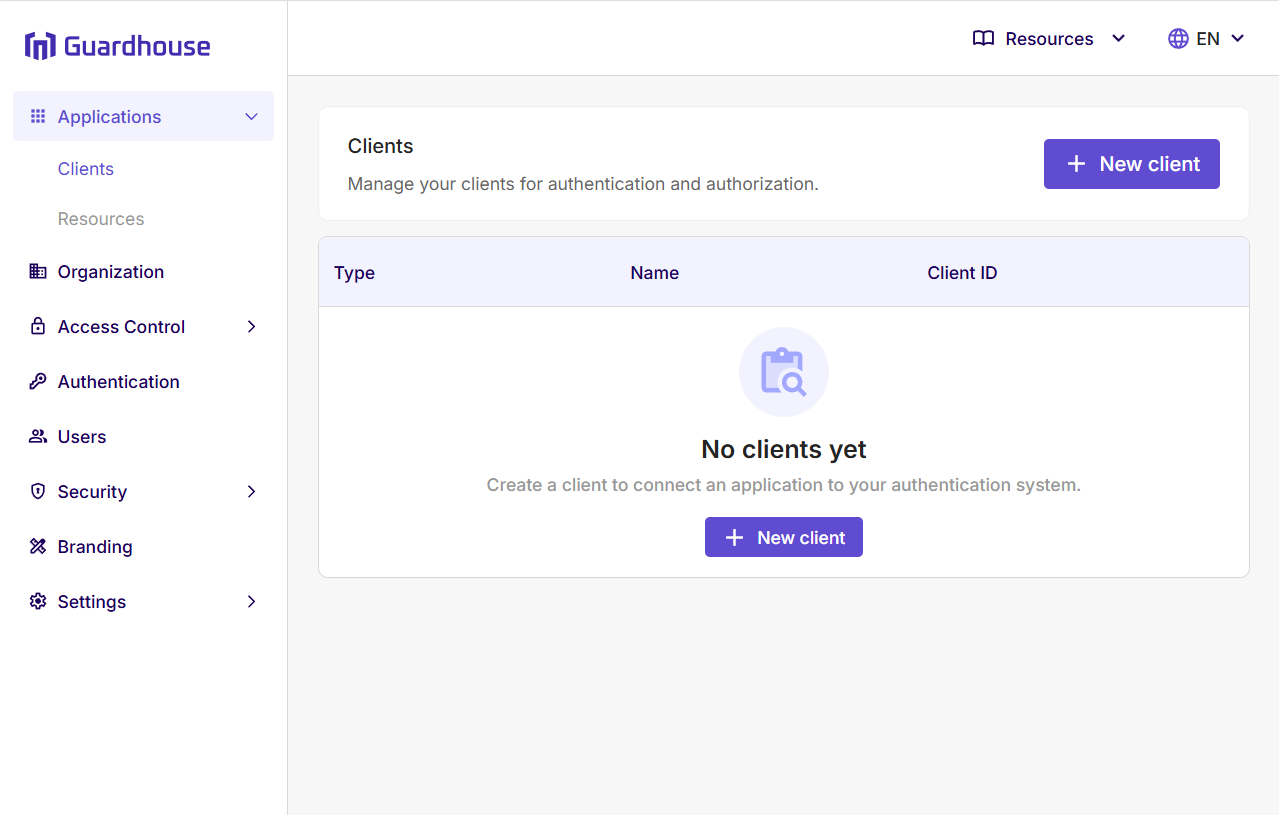This screenshot has height=815, width=1279.
Task: Open Settings via the gear icon
Action: [37, 601]
